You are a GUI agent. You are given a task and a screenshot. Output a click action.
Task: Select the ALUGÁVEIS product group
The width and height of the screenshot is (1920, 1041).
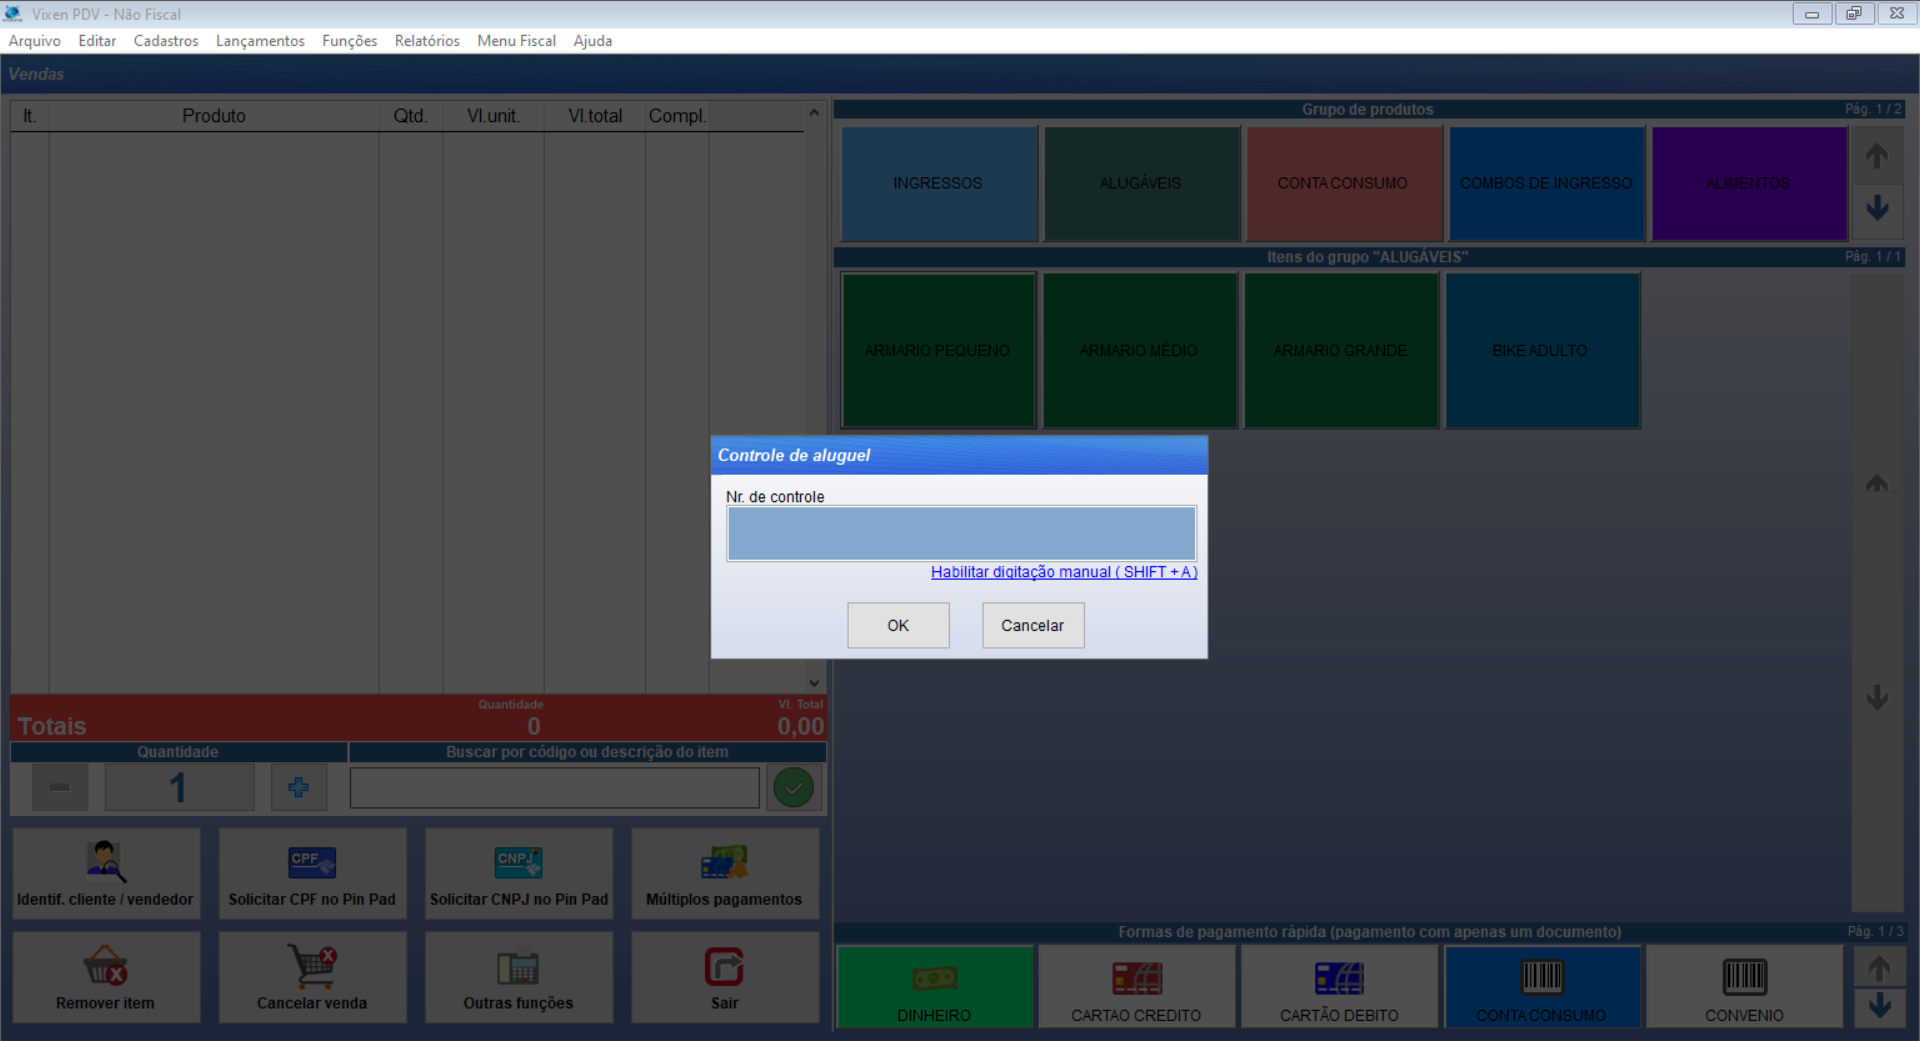(x=1141, y=183)
